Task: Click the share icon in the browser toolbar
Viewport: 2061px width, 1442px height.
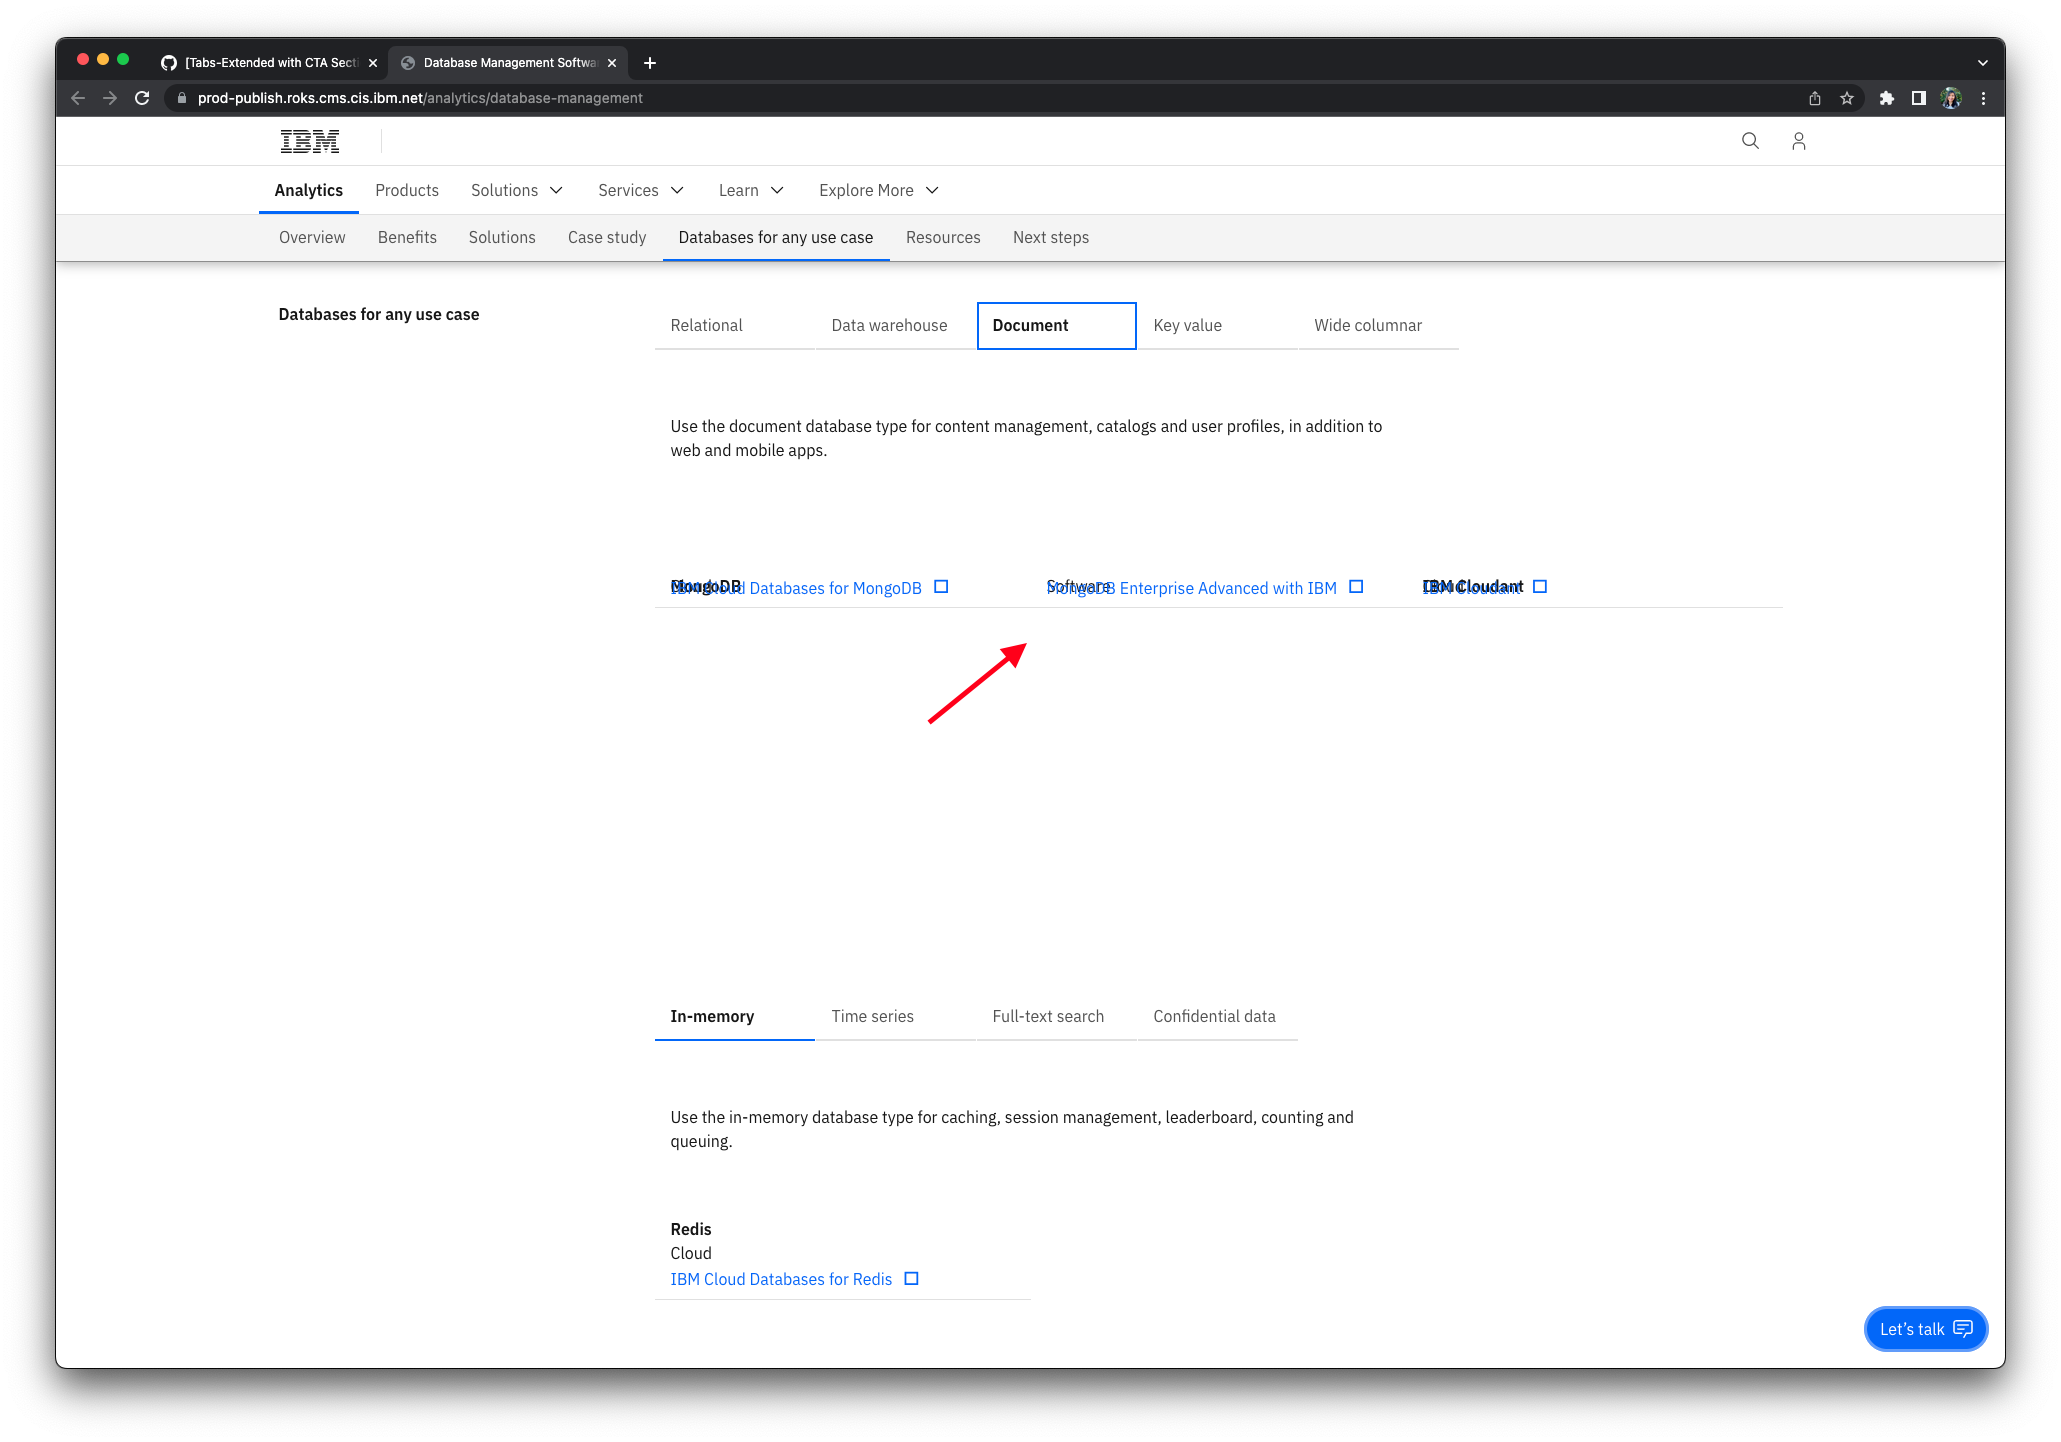Action: (1814, 98)
